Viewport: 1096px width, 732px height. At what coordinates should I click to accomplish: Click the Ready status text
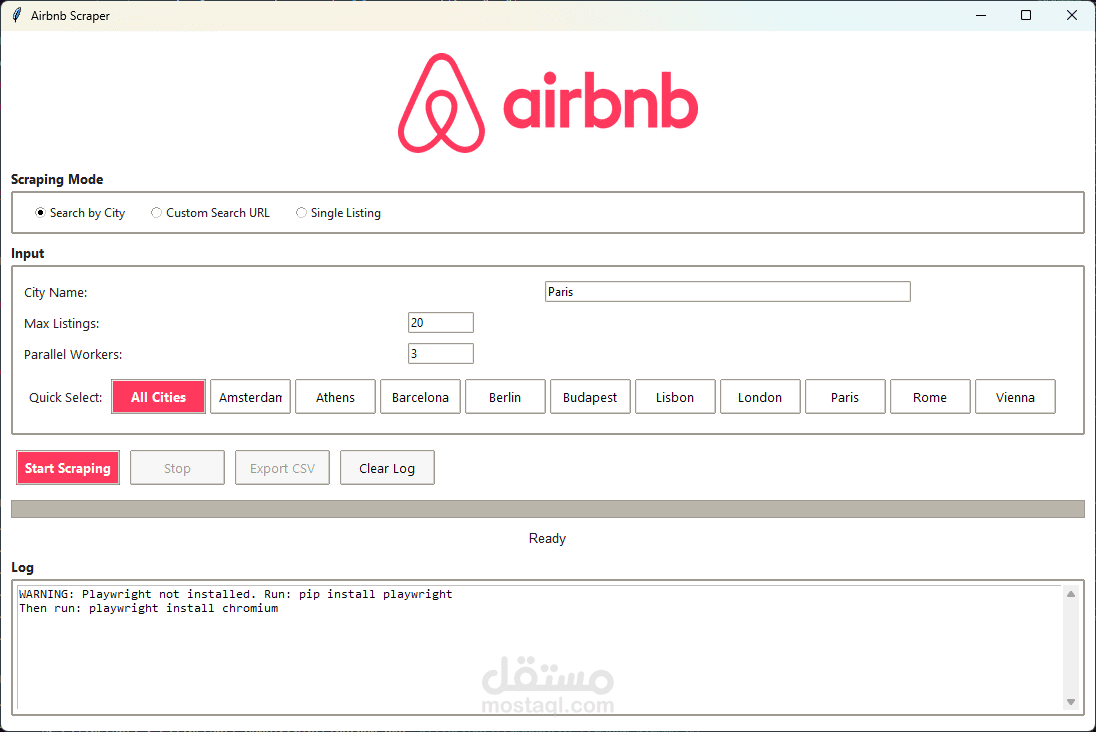pos(547,538)
